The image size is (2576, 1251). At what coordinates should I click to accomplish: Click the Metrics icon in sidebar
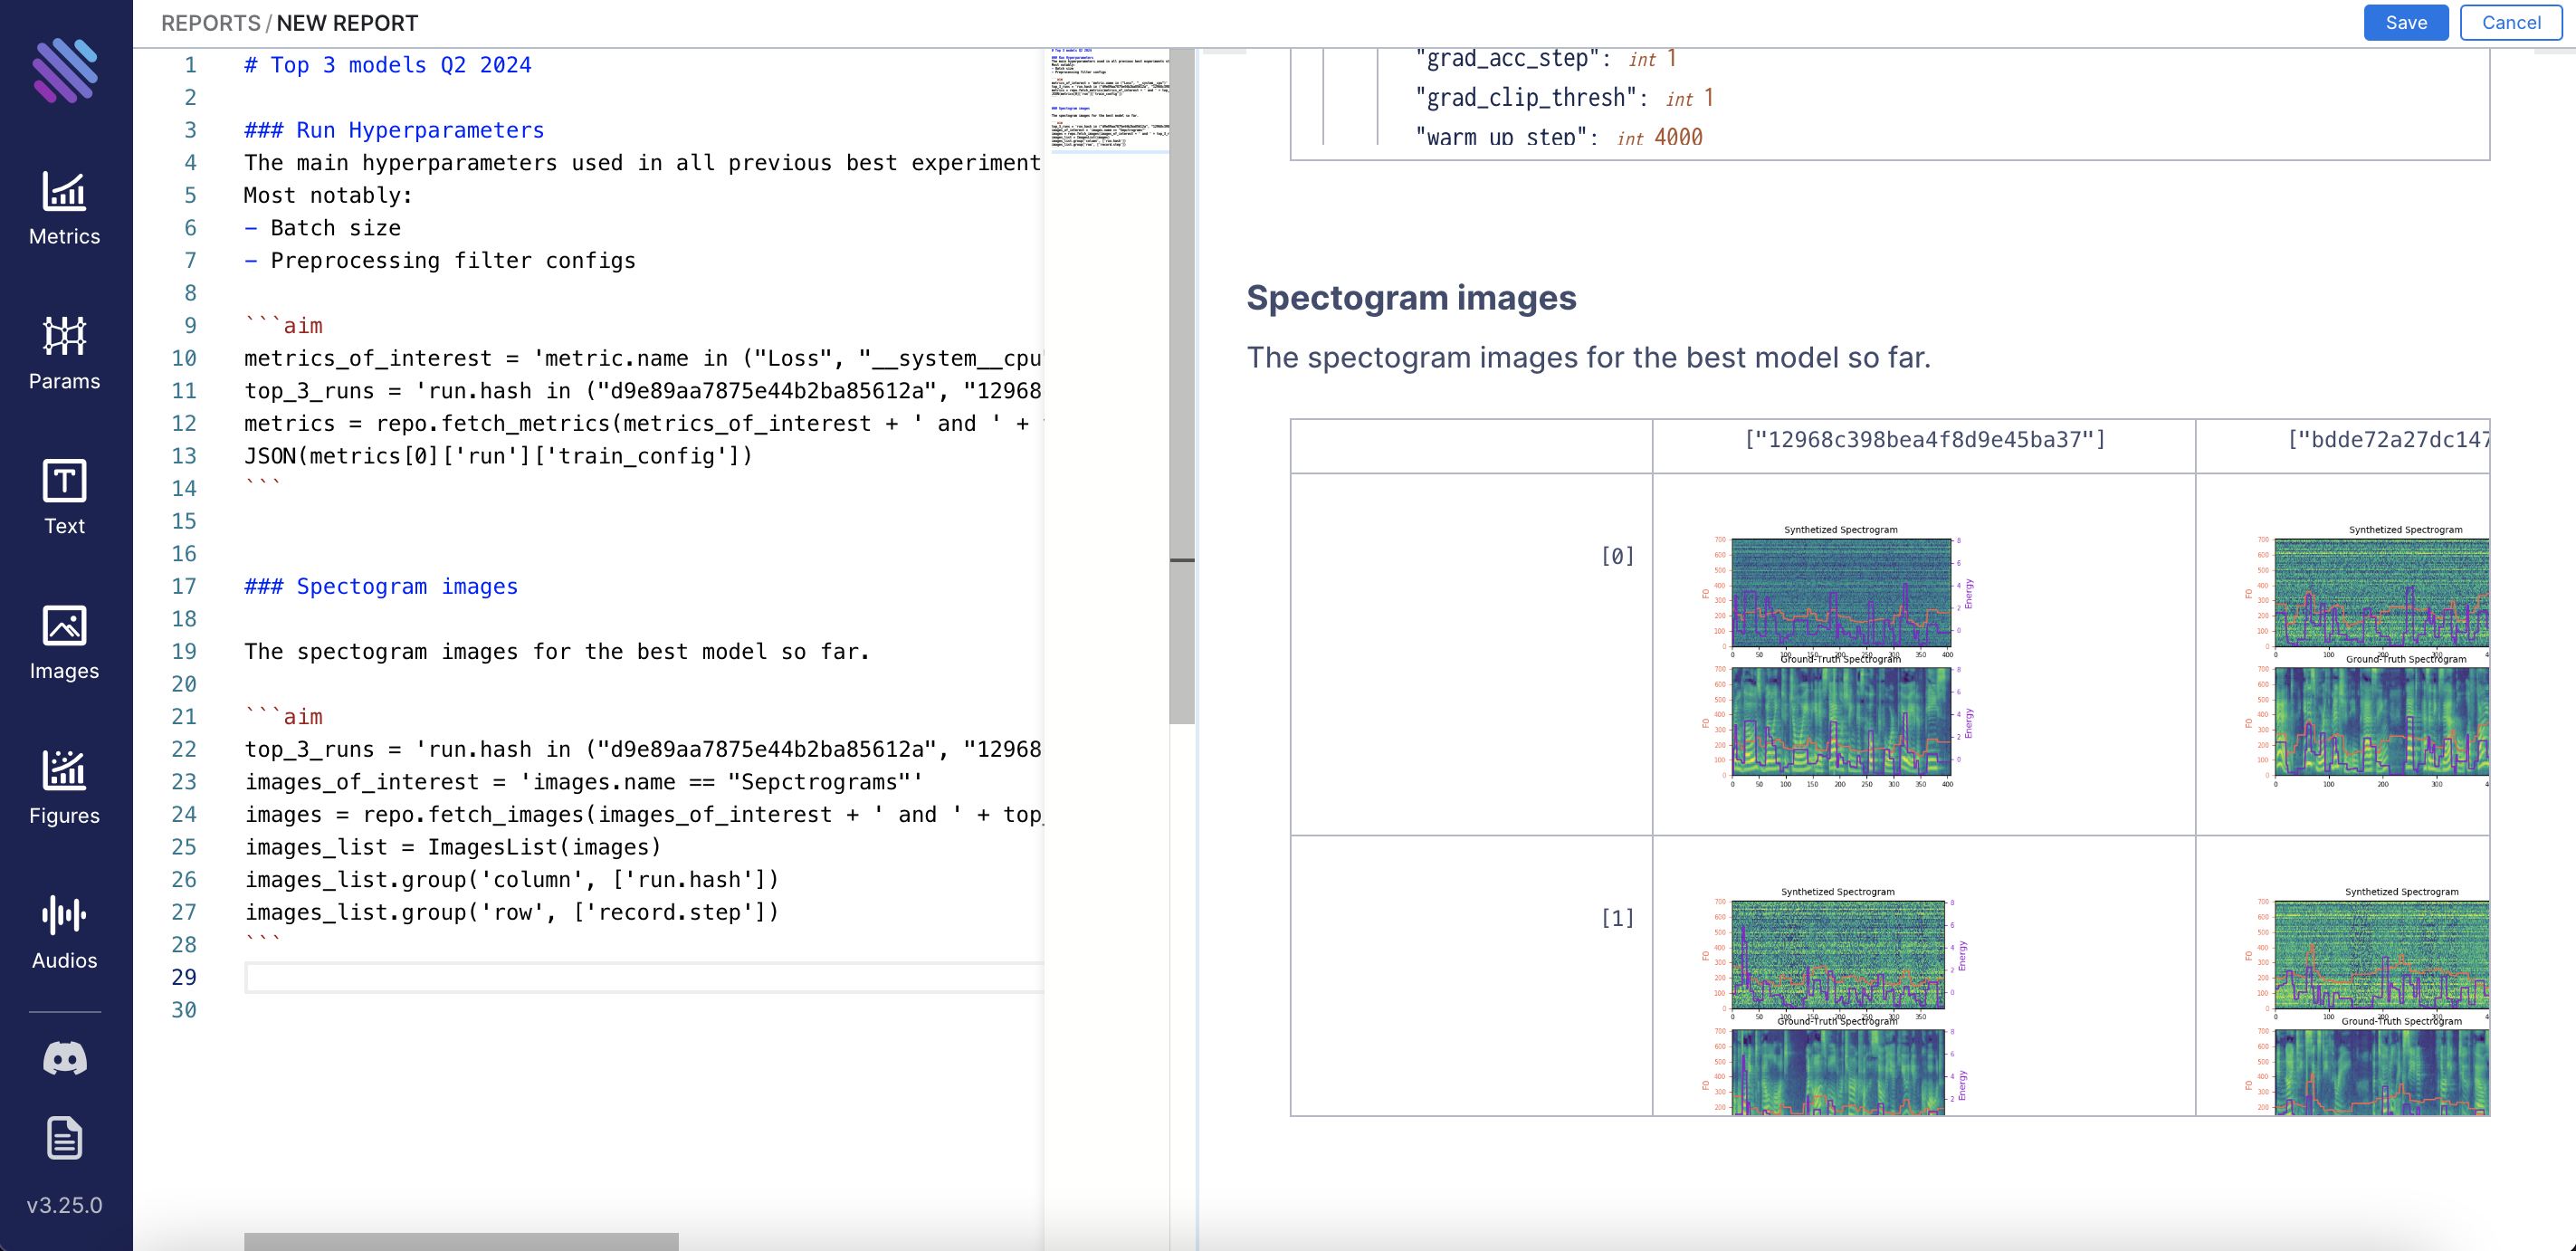pyautogui.click(x=64, y=207)
